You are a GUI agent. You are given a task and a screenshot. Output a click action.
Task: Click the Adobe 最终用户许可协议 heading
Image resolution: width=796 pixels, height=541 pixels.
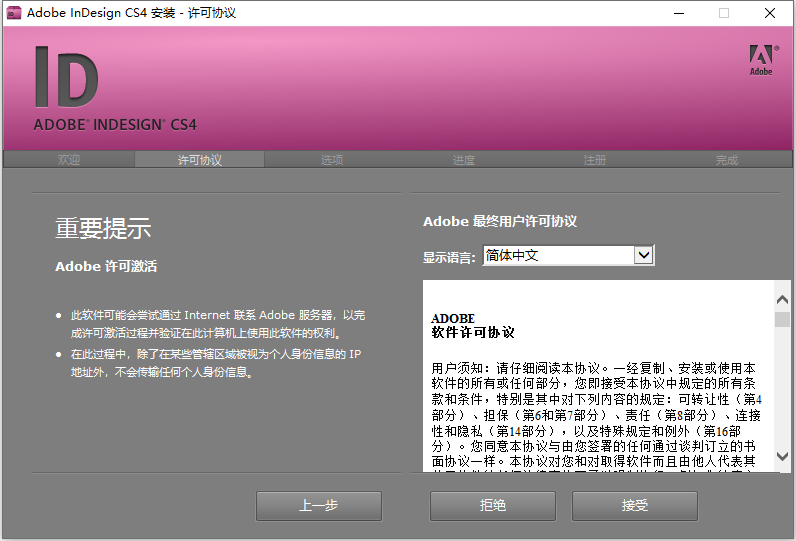(x=500, y=221)
